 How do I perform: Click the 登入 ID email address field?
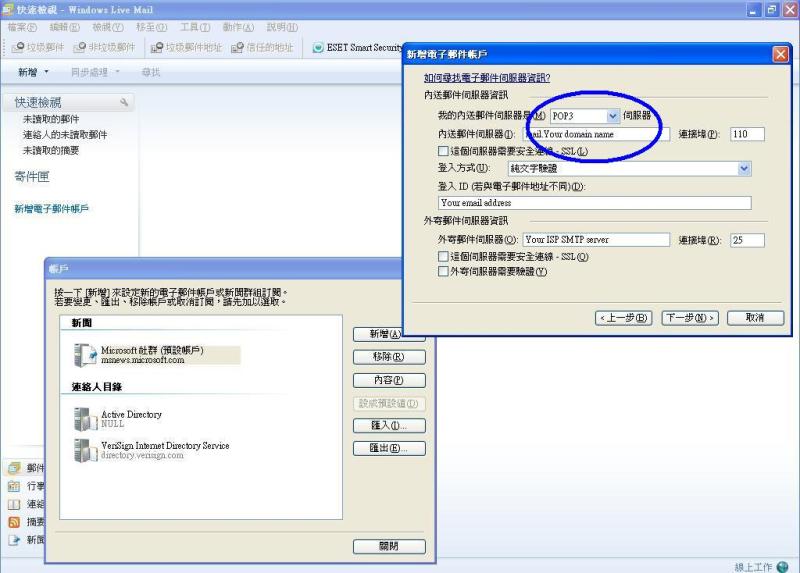(594, 203)
